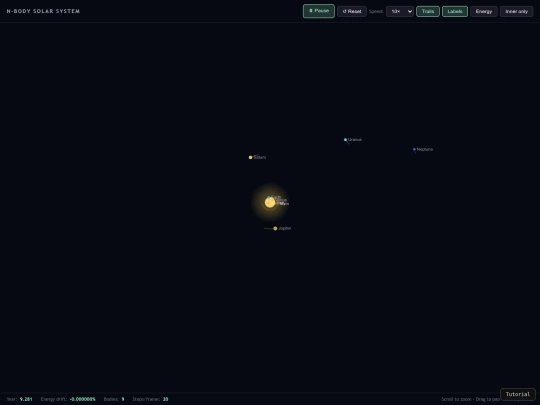Viewport: 540px width, 405px height.
Task: Click the Steps/frame value 20
Action: (x=165, y=399)
